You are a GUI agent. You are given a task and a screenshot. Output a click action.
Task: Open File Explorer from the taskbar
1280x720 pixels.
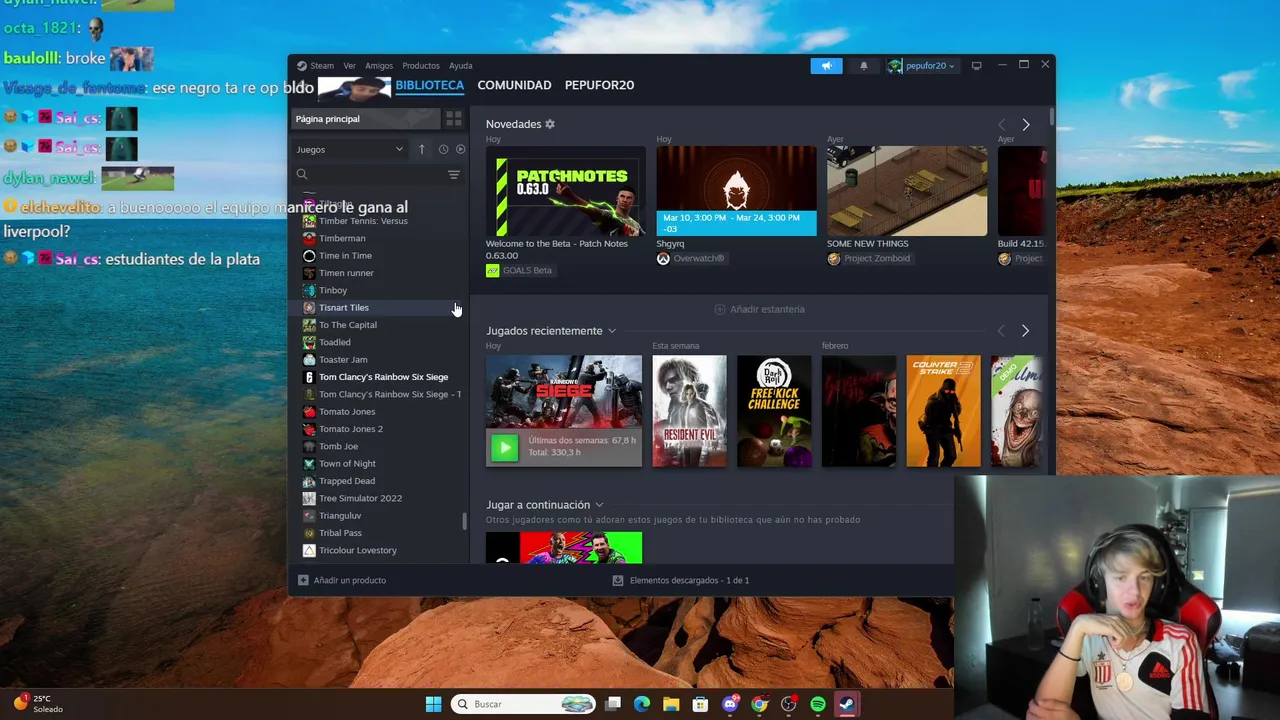(x=671, y=704)
